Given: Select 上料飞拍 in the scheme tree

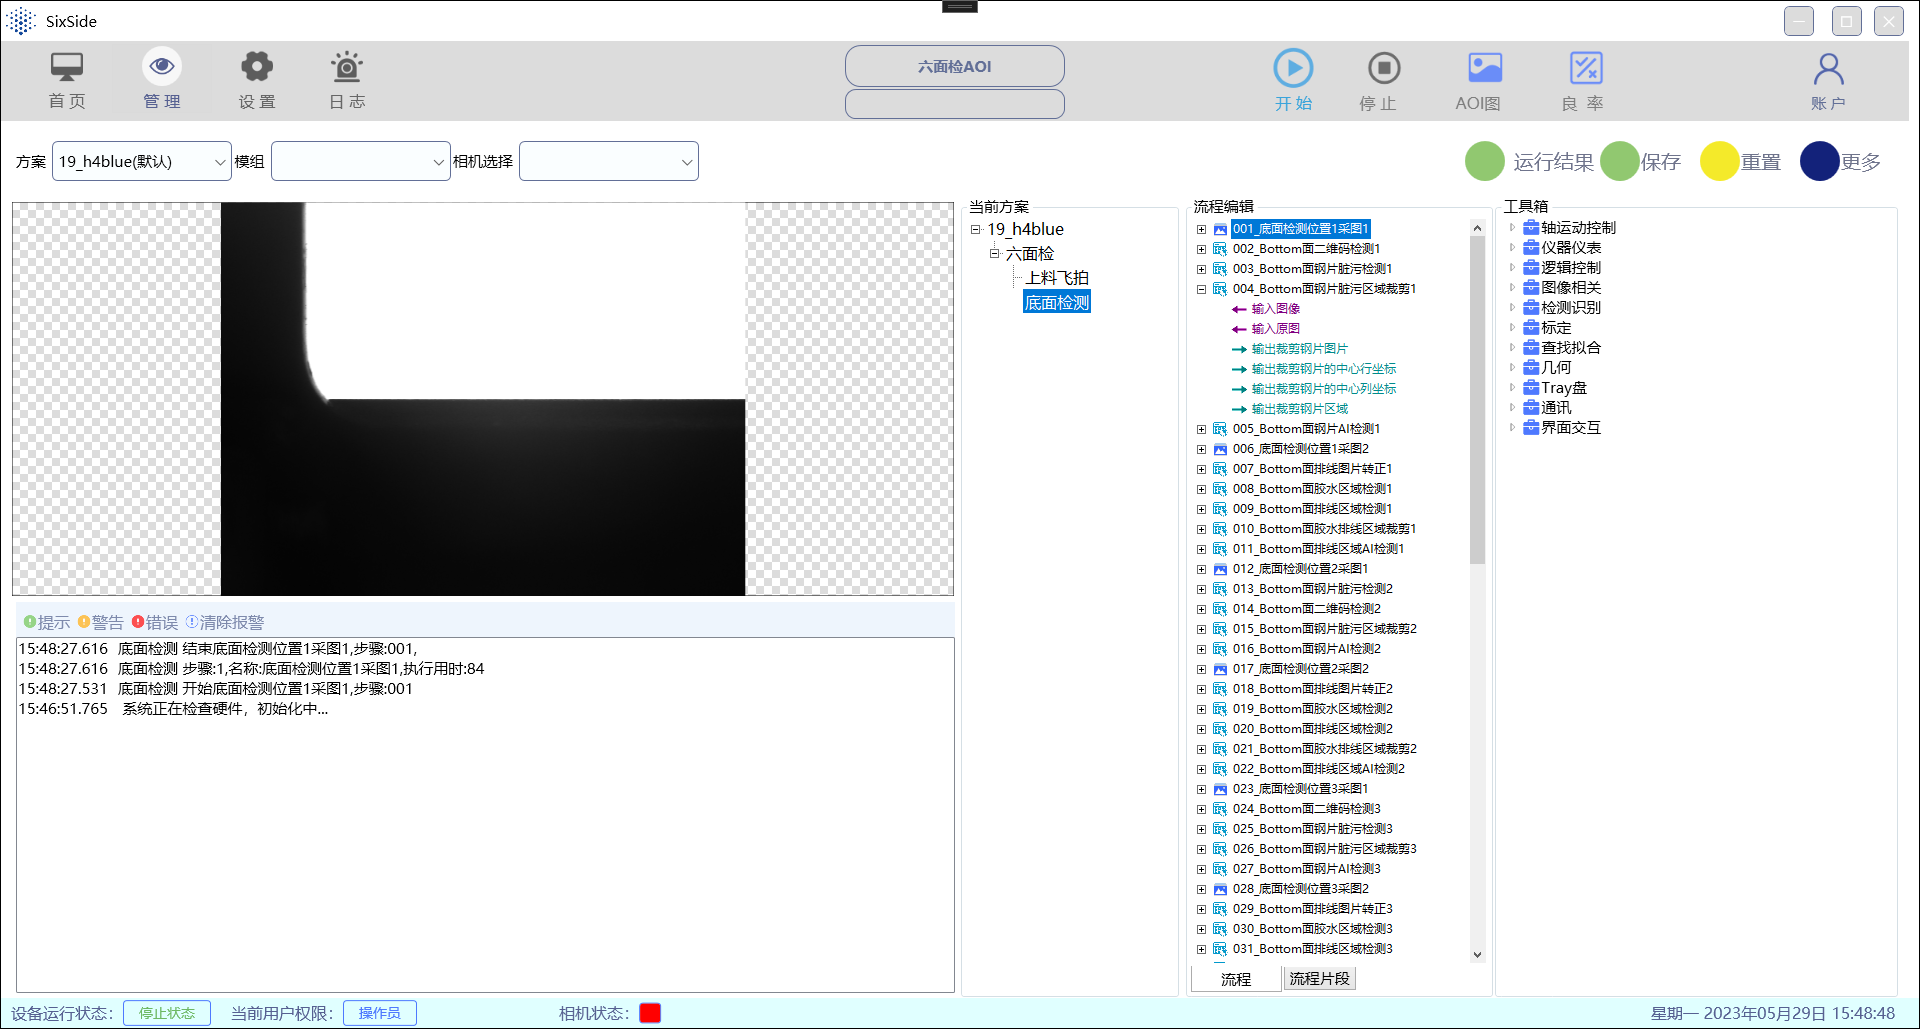Looking at the screenshot, I should [x=1057, y=278].
